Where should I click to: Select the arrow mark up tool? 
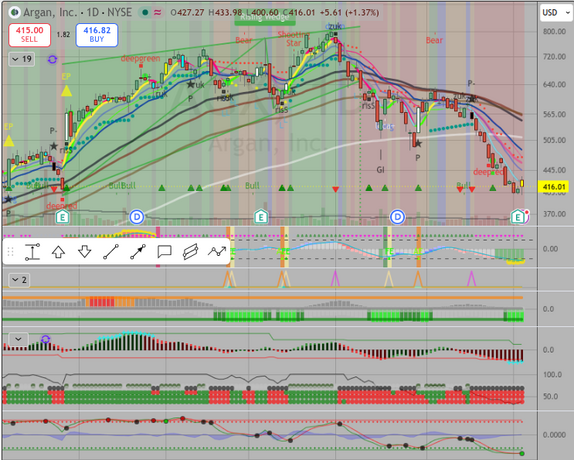point(58,252)
